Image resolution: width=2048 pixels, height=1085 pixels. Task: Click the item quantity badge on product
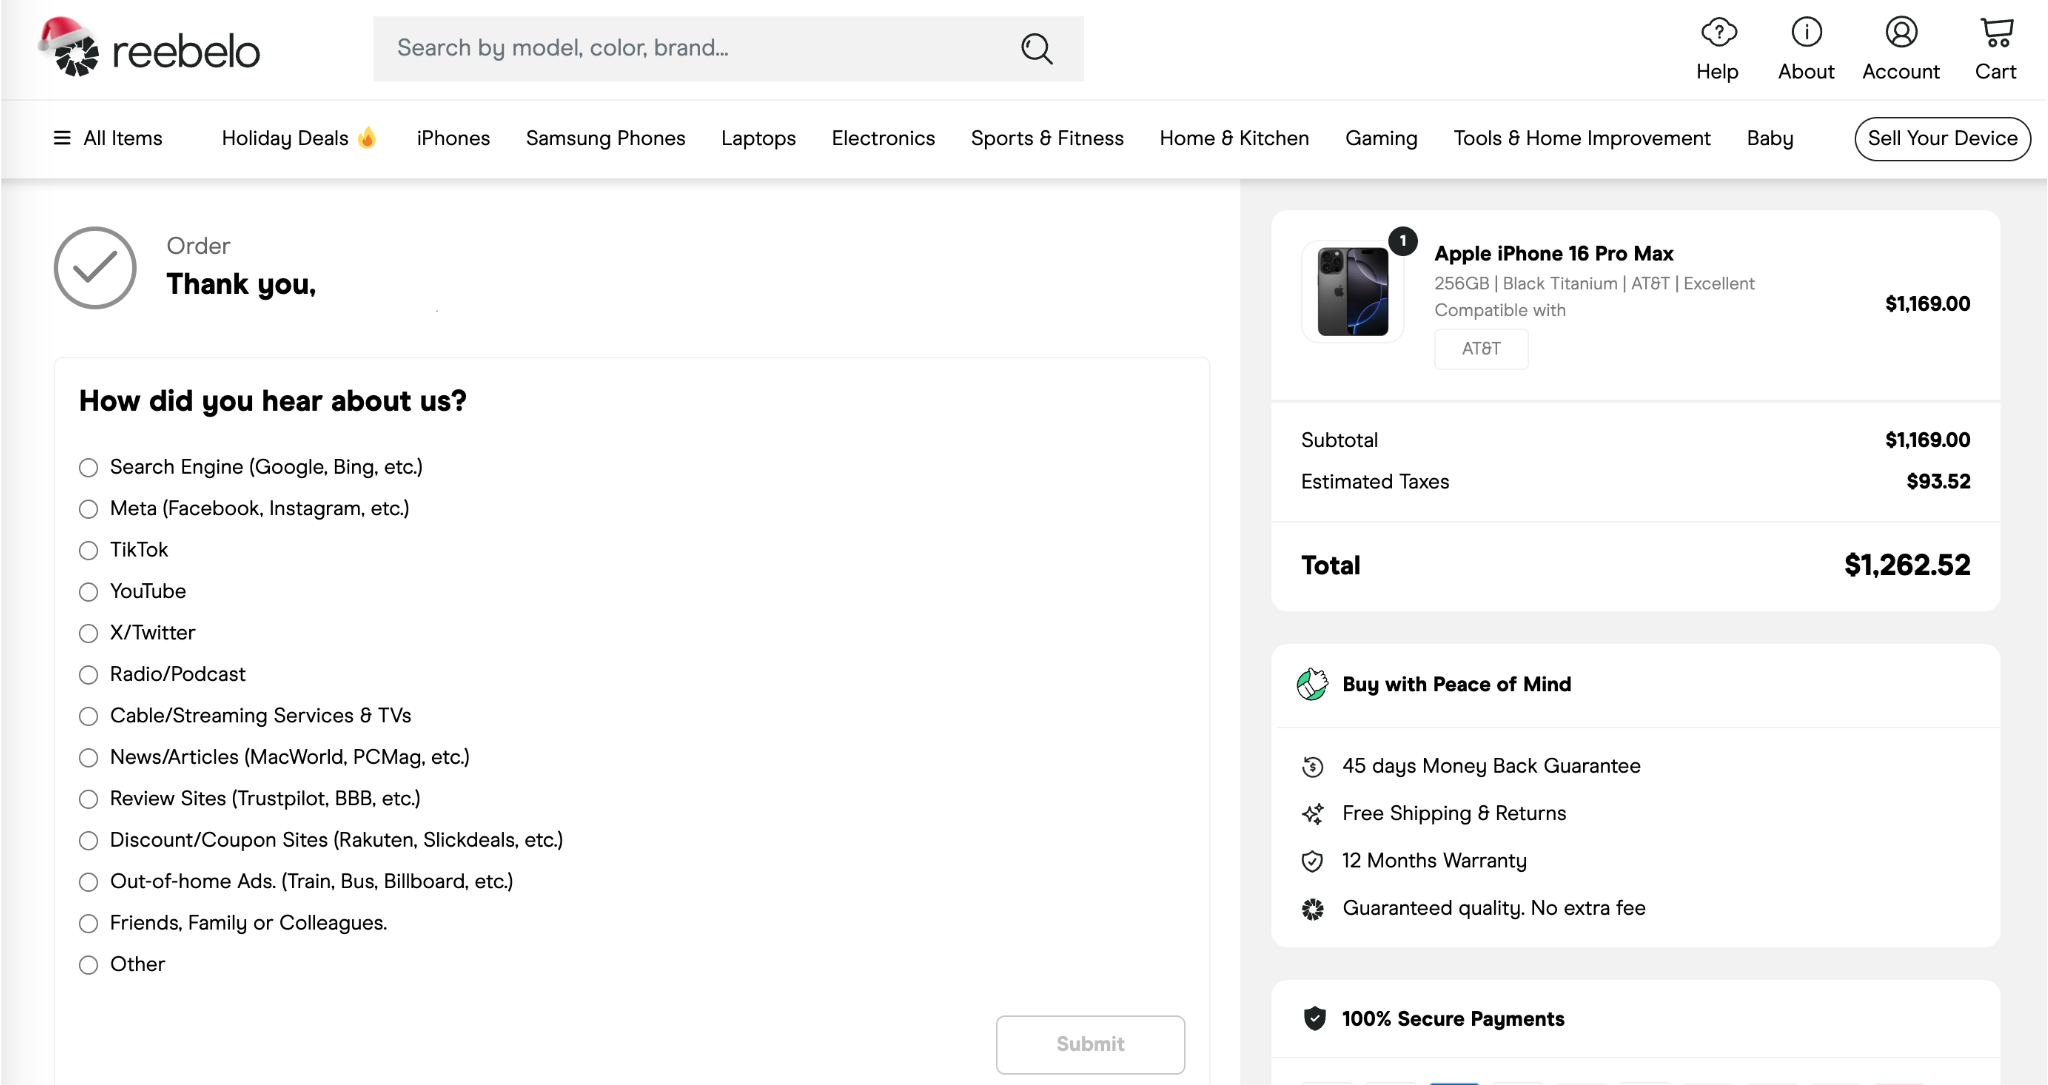[1403, 241]
